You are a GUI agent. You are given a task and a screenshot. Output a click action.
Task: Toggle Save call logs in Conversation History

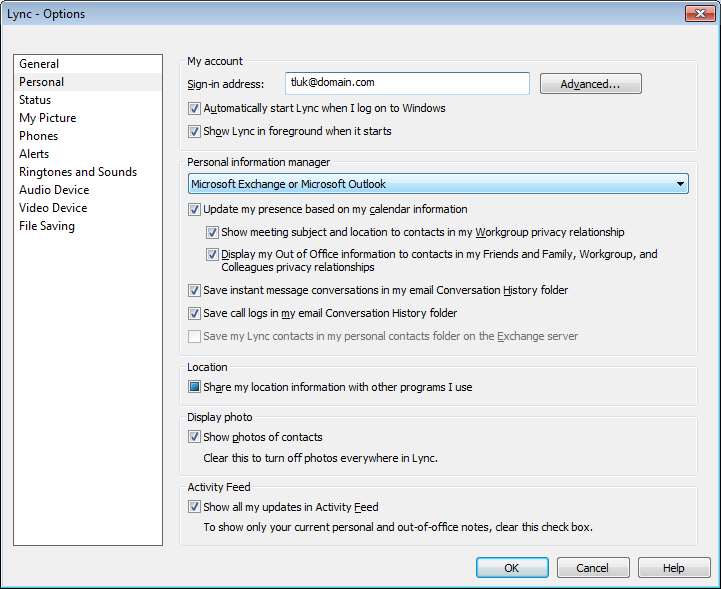click(194, 314)
